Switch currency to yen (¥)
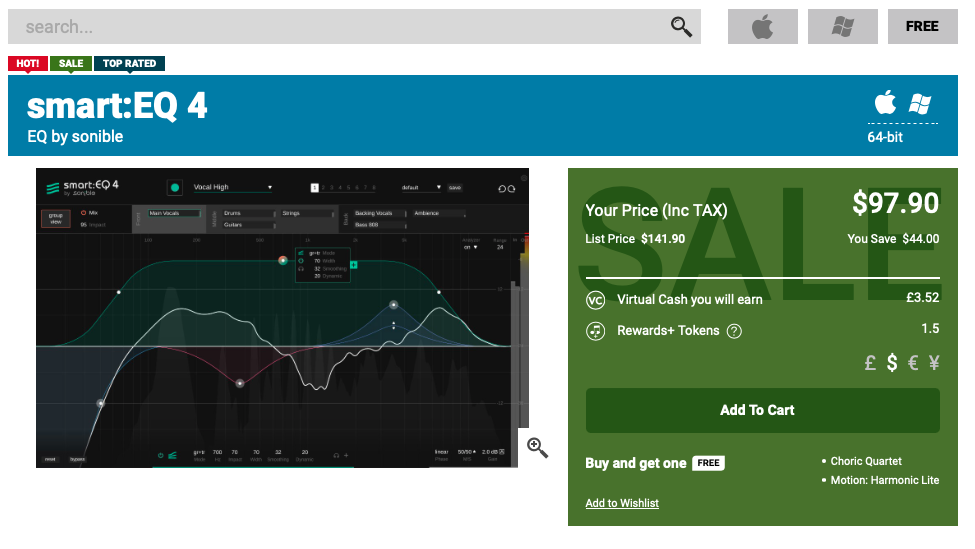 (x=933, y=362)
